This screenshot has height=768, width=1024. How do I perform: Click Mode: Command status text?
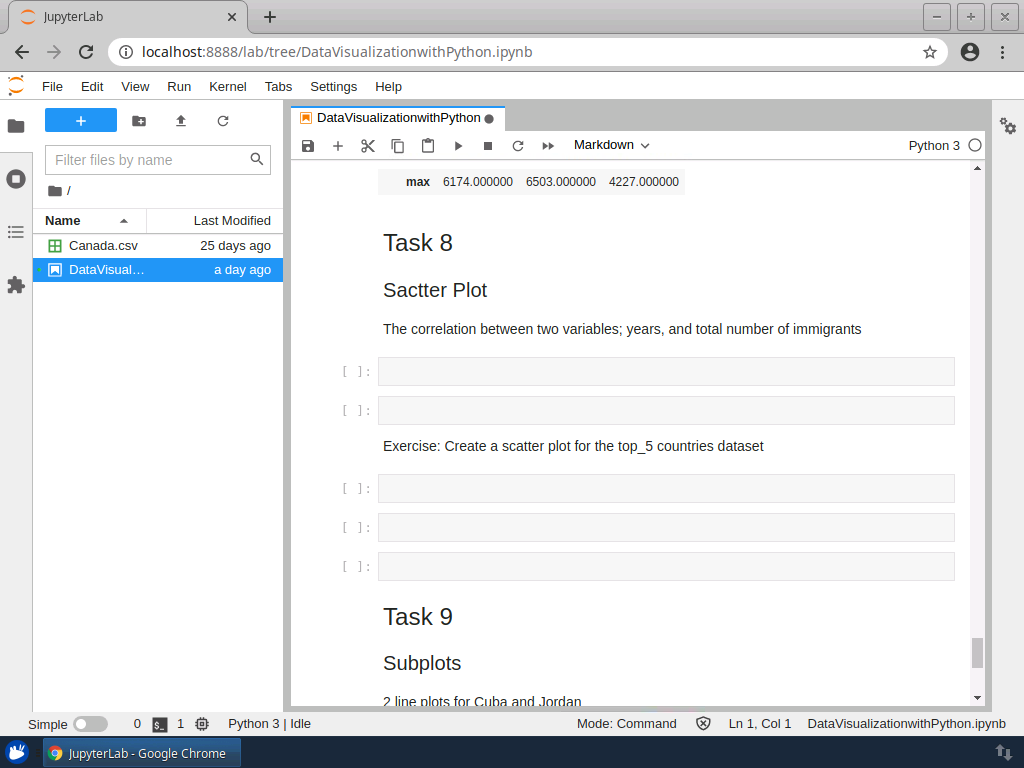click(x=626, y=724)
